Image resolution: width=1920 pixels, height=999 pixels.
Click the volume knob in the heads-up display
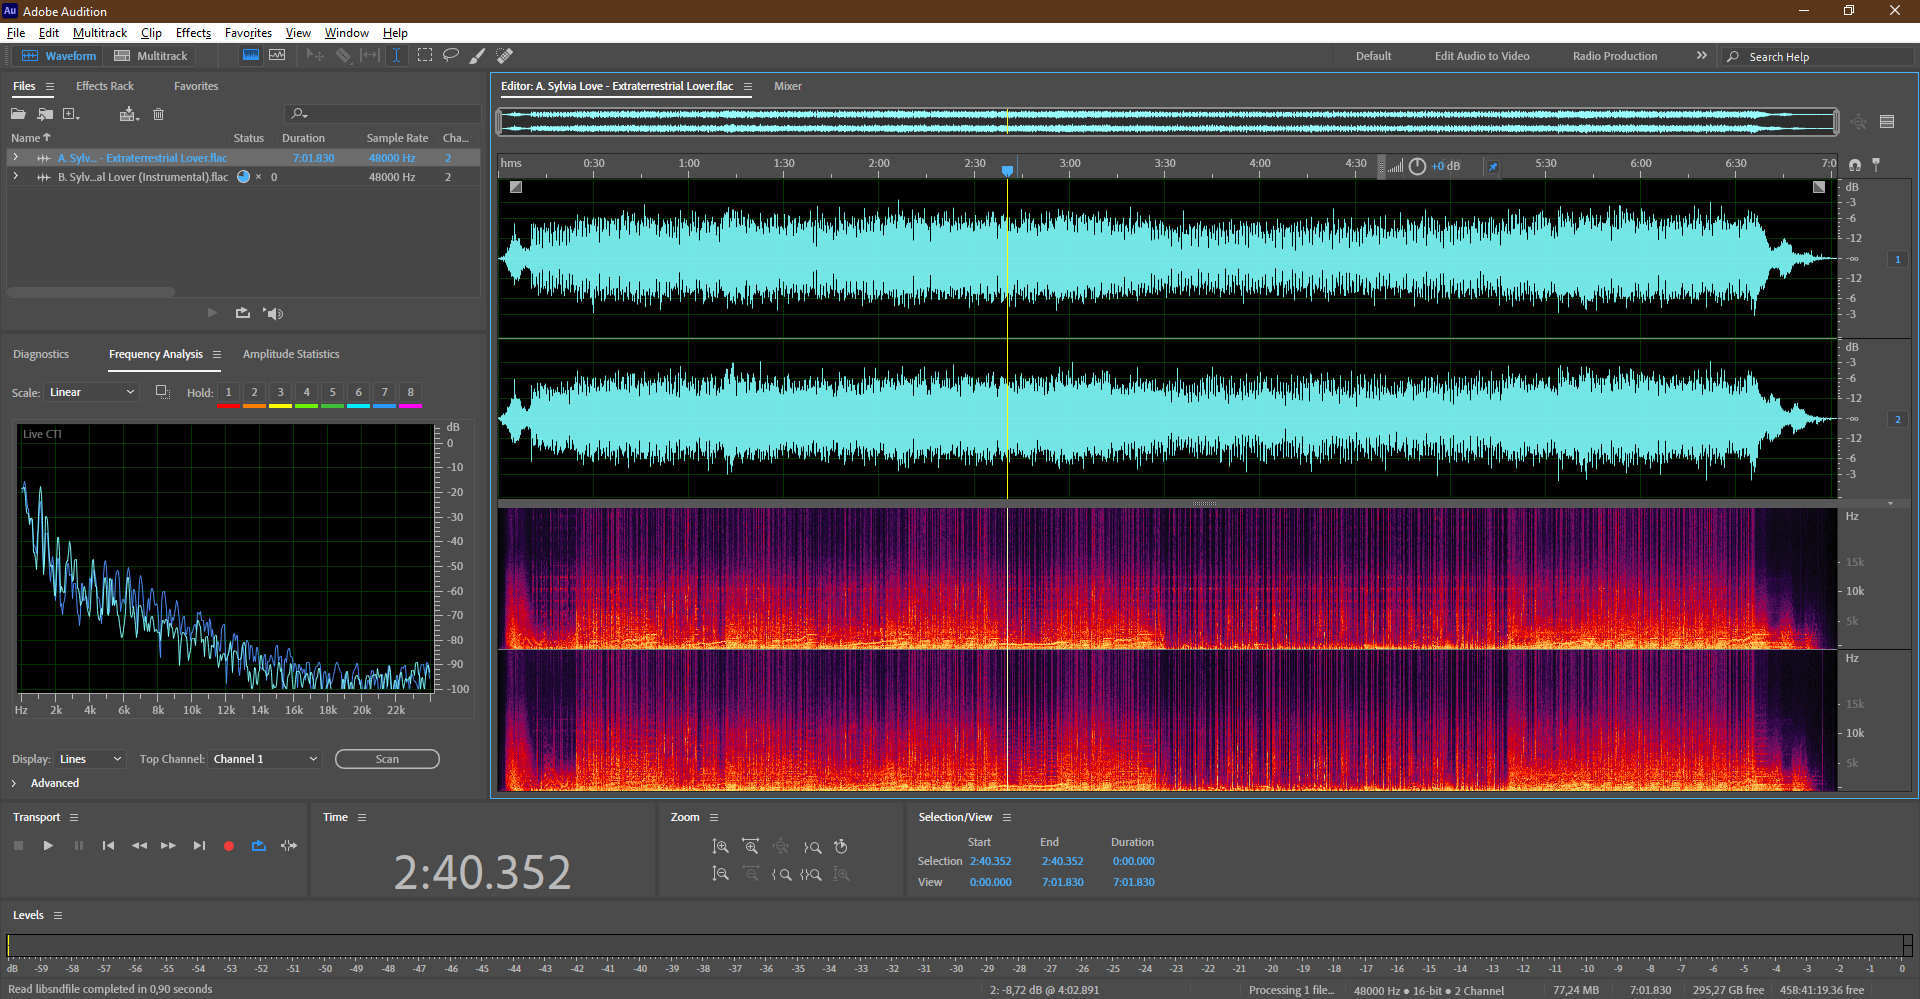click(x=1417, y=166)
